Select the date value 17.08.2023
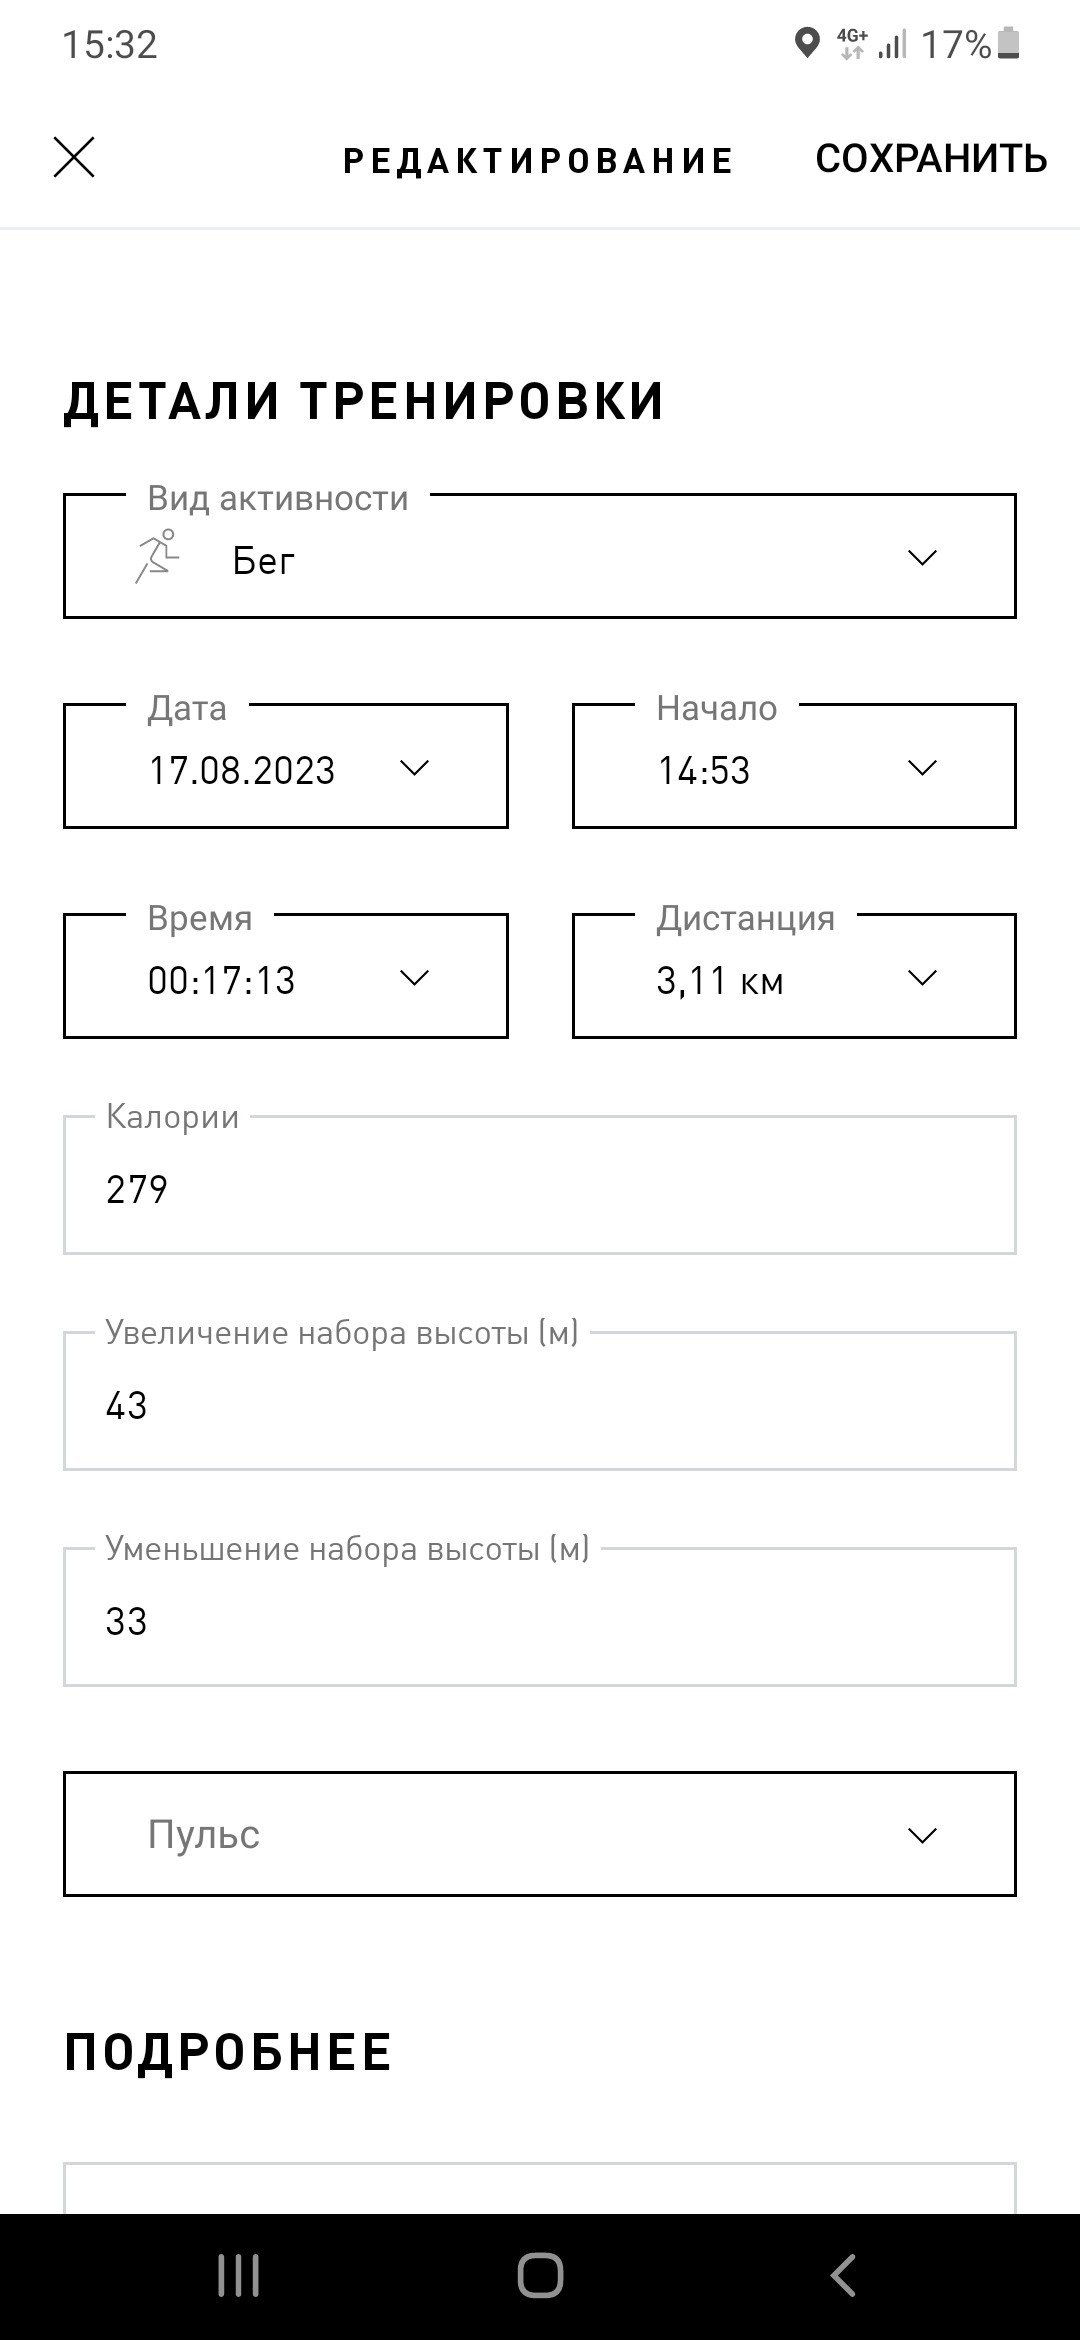This screenshot has width=1080, height=2340. tap(241, 770)
